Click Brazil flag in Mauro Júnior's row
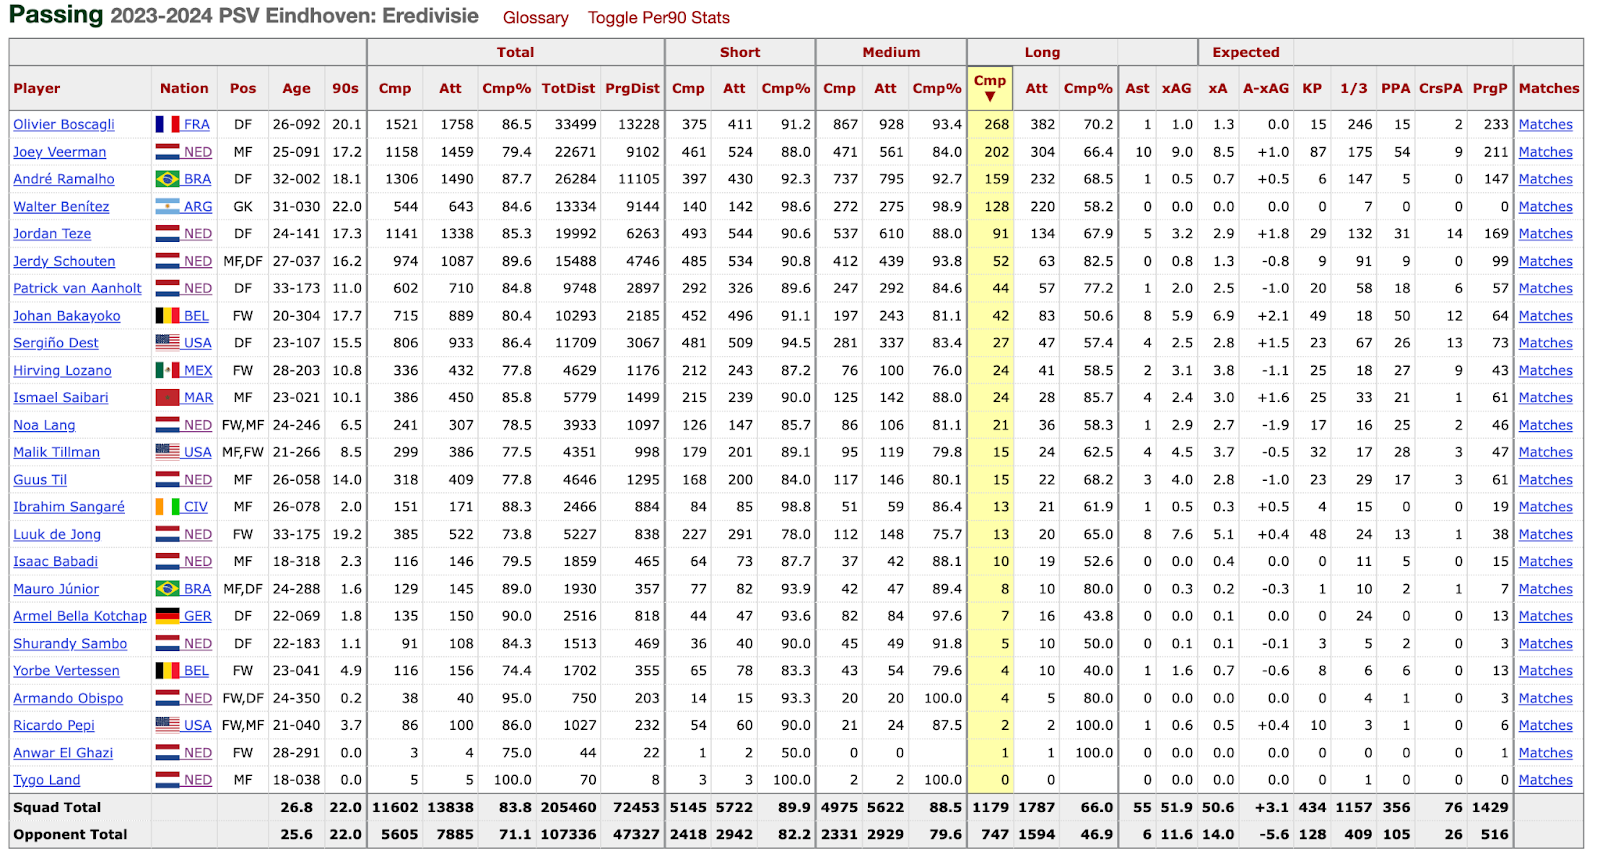Image resolution: width=1600 pixels, height=855 pixels. [x=167, y=589]
